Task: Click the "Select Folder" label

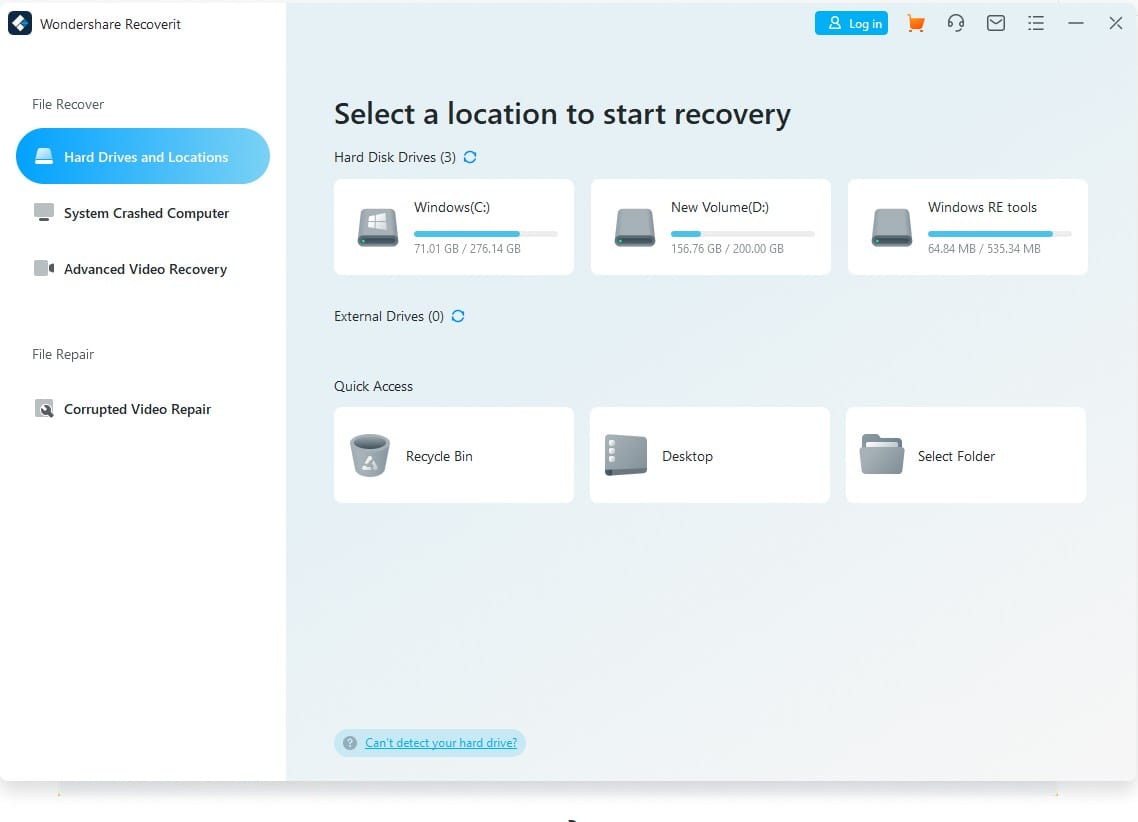Action: pyautogui.click(x=956, y=456)
